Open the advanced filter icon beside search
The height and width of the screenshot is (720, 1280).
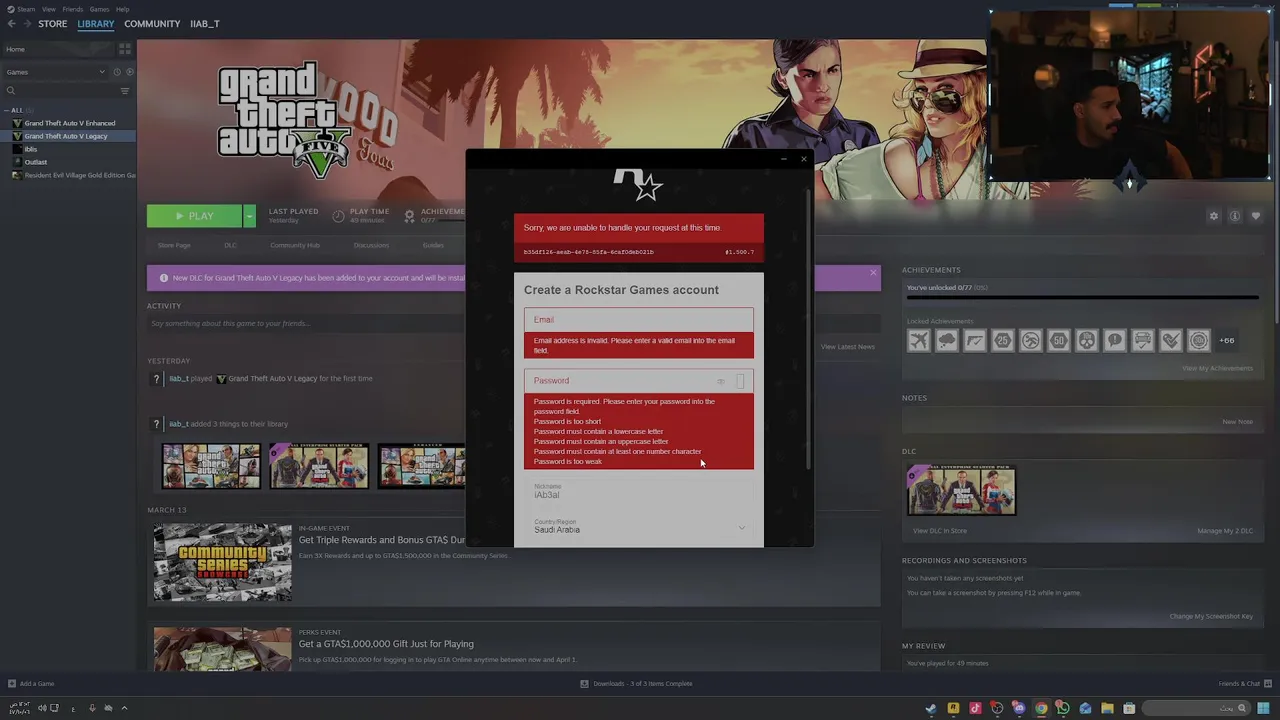tap(125, 91)
